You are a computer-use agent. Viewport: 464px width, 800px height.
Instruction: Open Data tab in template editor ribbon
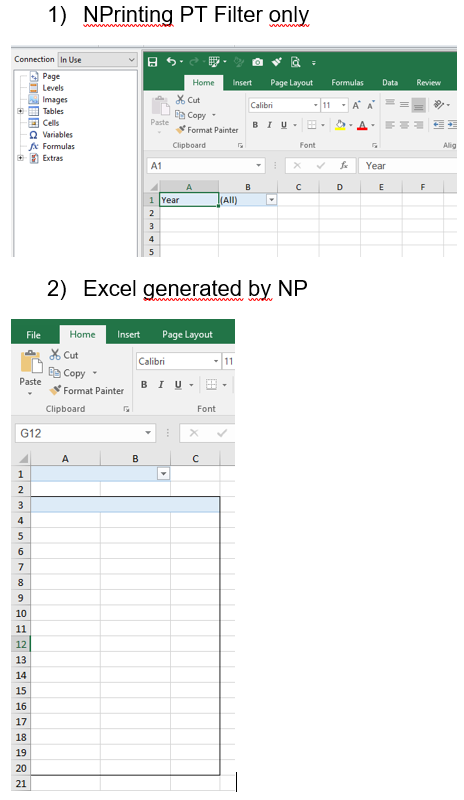coord(390,83)
